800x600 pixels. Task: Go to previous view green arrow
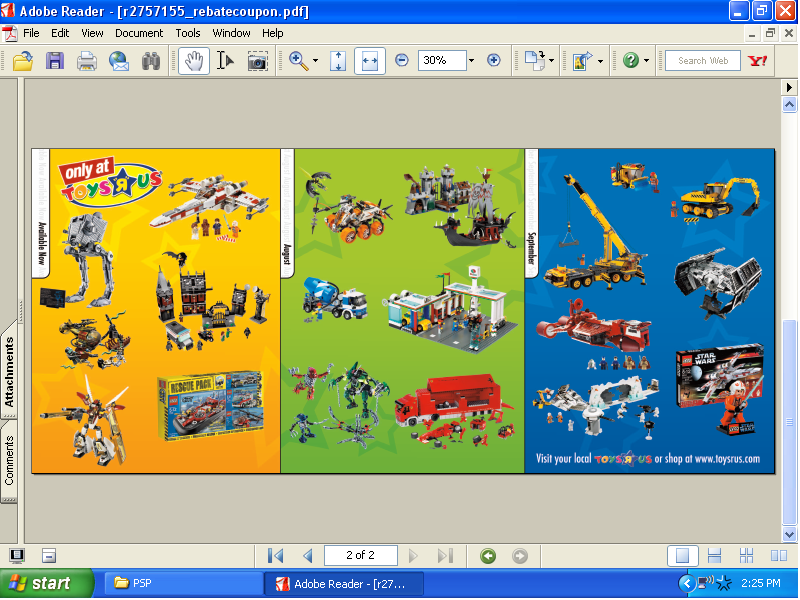coord(488,556)
